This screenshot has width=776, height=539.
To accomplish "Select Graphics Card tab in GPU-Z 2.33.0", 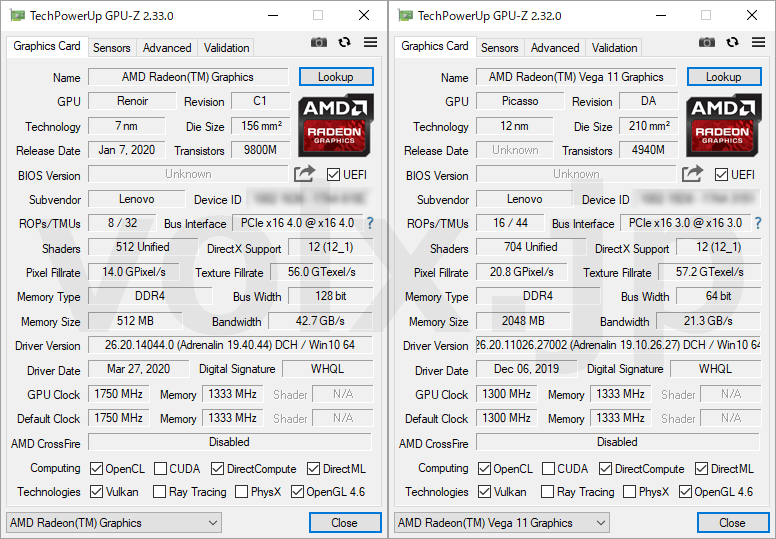I will (x=47, y=47).
